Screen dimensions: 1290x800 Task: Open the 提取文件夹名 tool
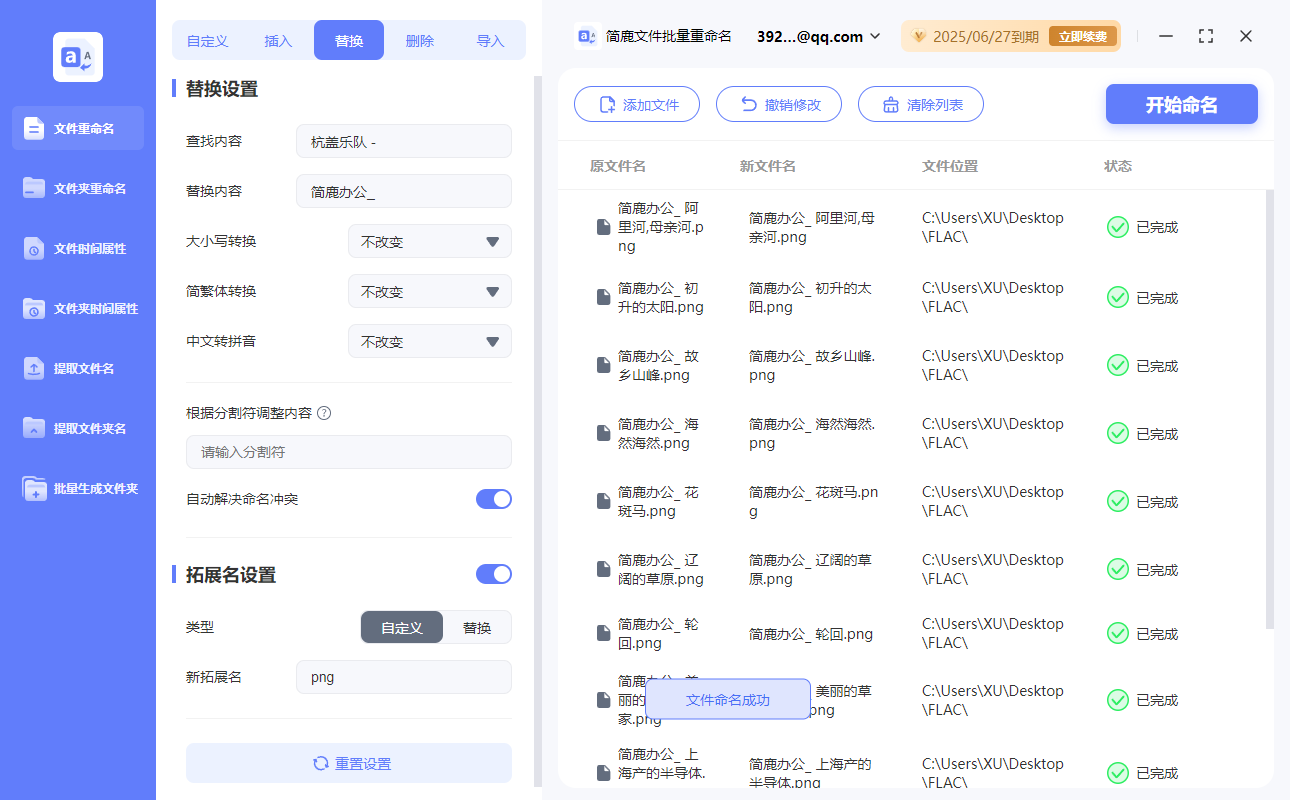77,428
